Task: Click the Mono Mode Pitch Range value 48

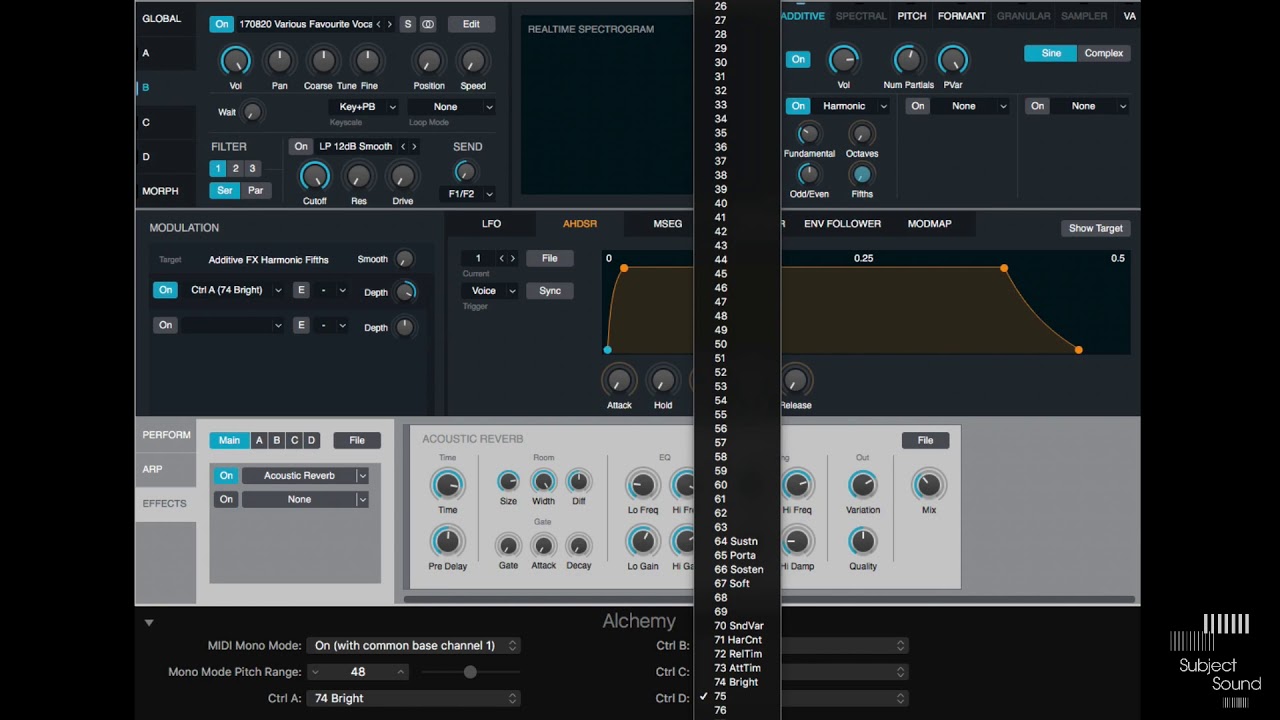Action: [x=357, y=672]
